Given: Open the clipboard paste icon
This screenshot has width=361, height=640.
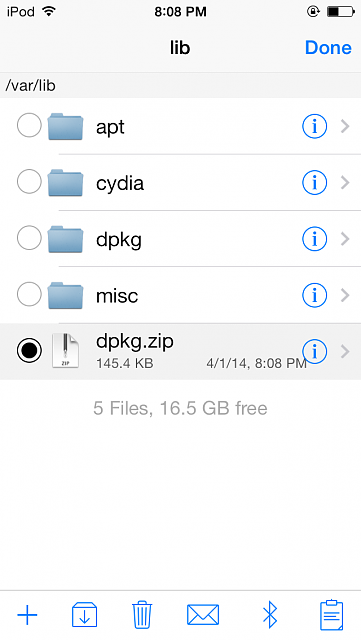Looking at the screenshot, I should point(331,615).
